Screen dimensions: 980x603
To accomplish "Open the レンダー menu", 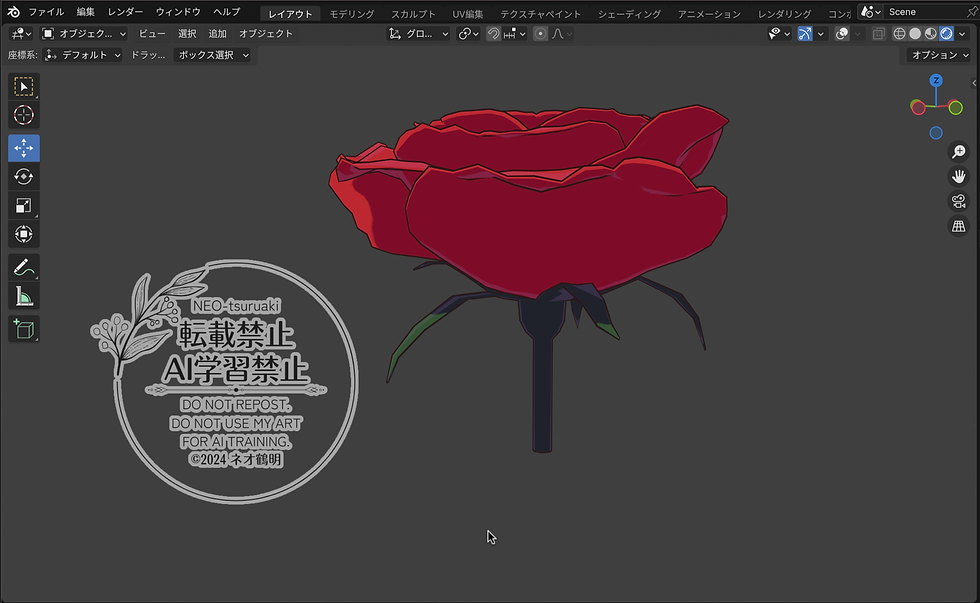I will 125,12.
